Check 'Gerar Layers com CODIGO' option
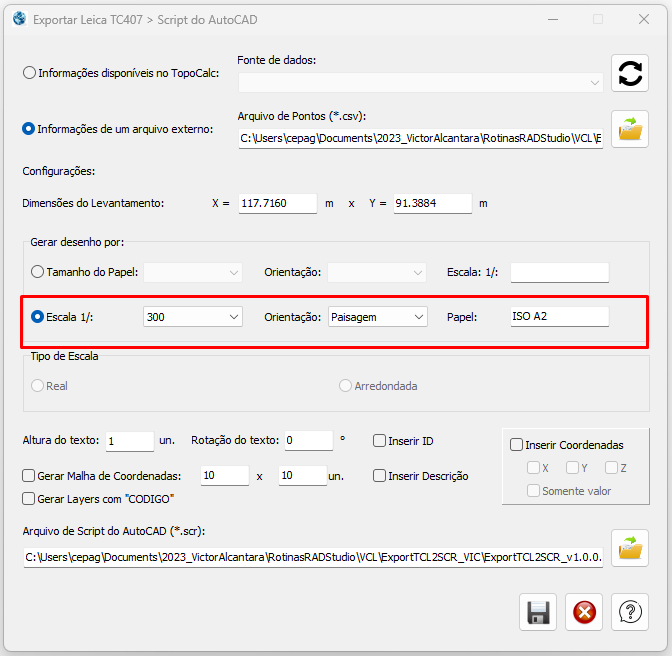Viewport: 672px width, 656px height. click(29, 498)
